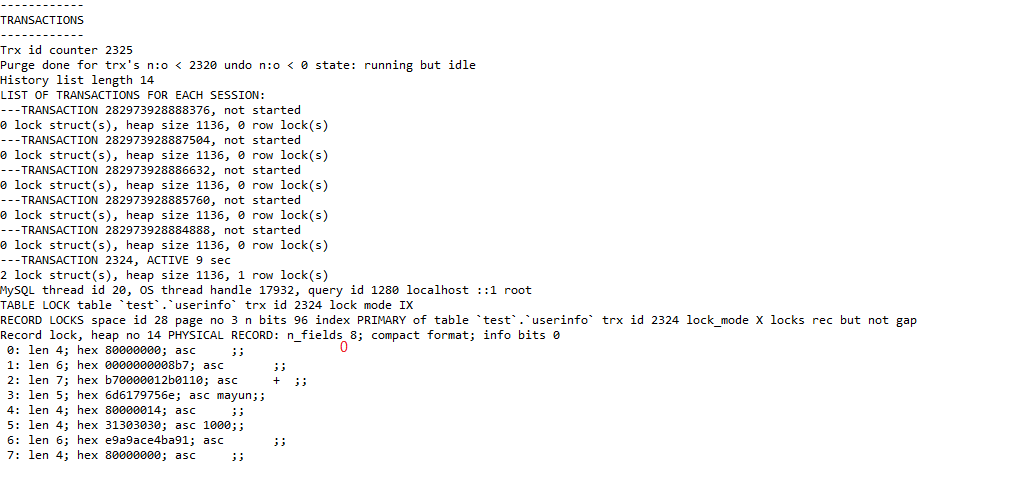The image size is (1036, 481).
Task: Click the 'Purge done for trx's' line
Action: pyautogui.click(x=238, y=65)
